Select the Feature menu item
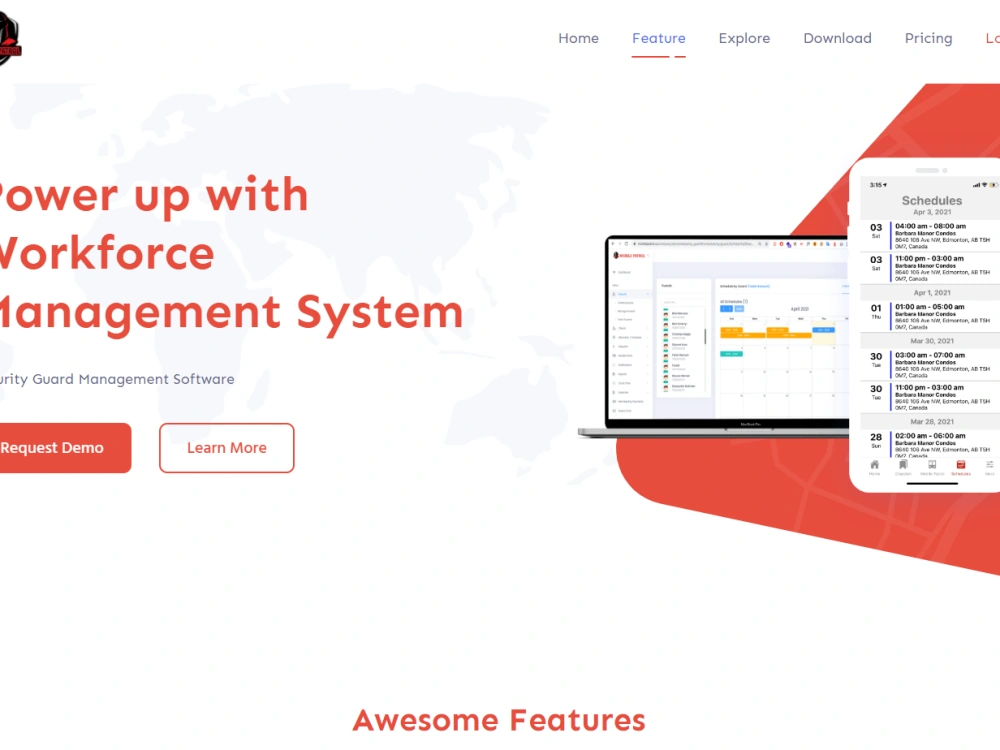Screen dimensions: 1000x750 [x=659, y=38]
